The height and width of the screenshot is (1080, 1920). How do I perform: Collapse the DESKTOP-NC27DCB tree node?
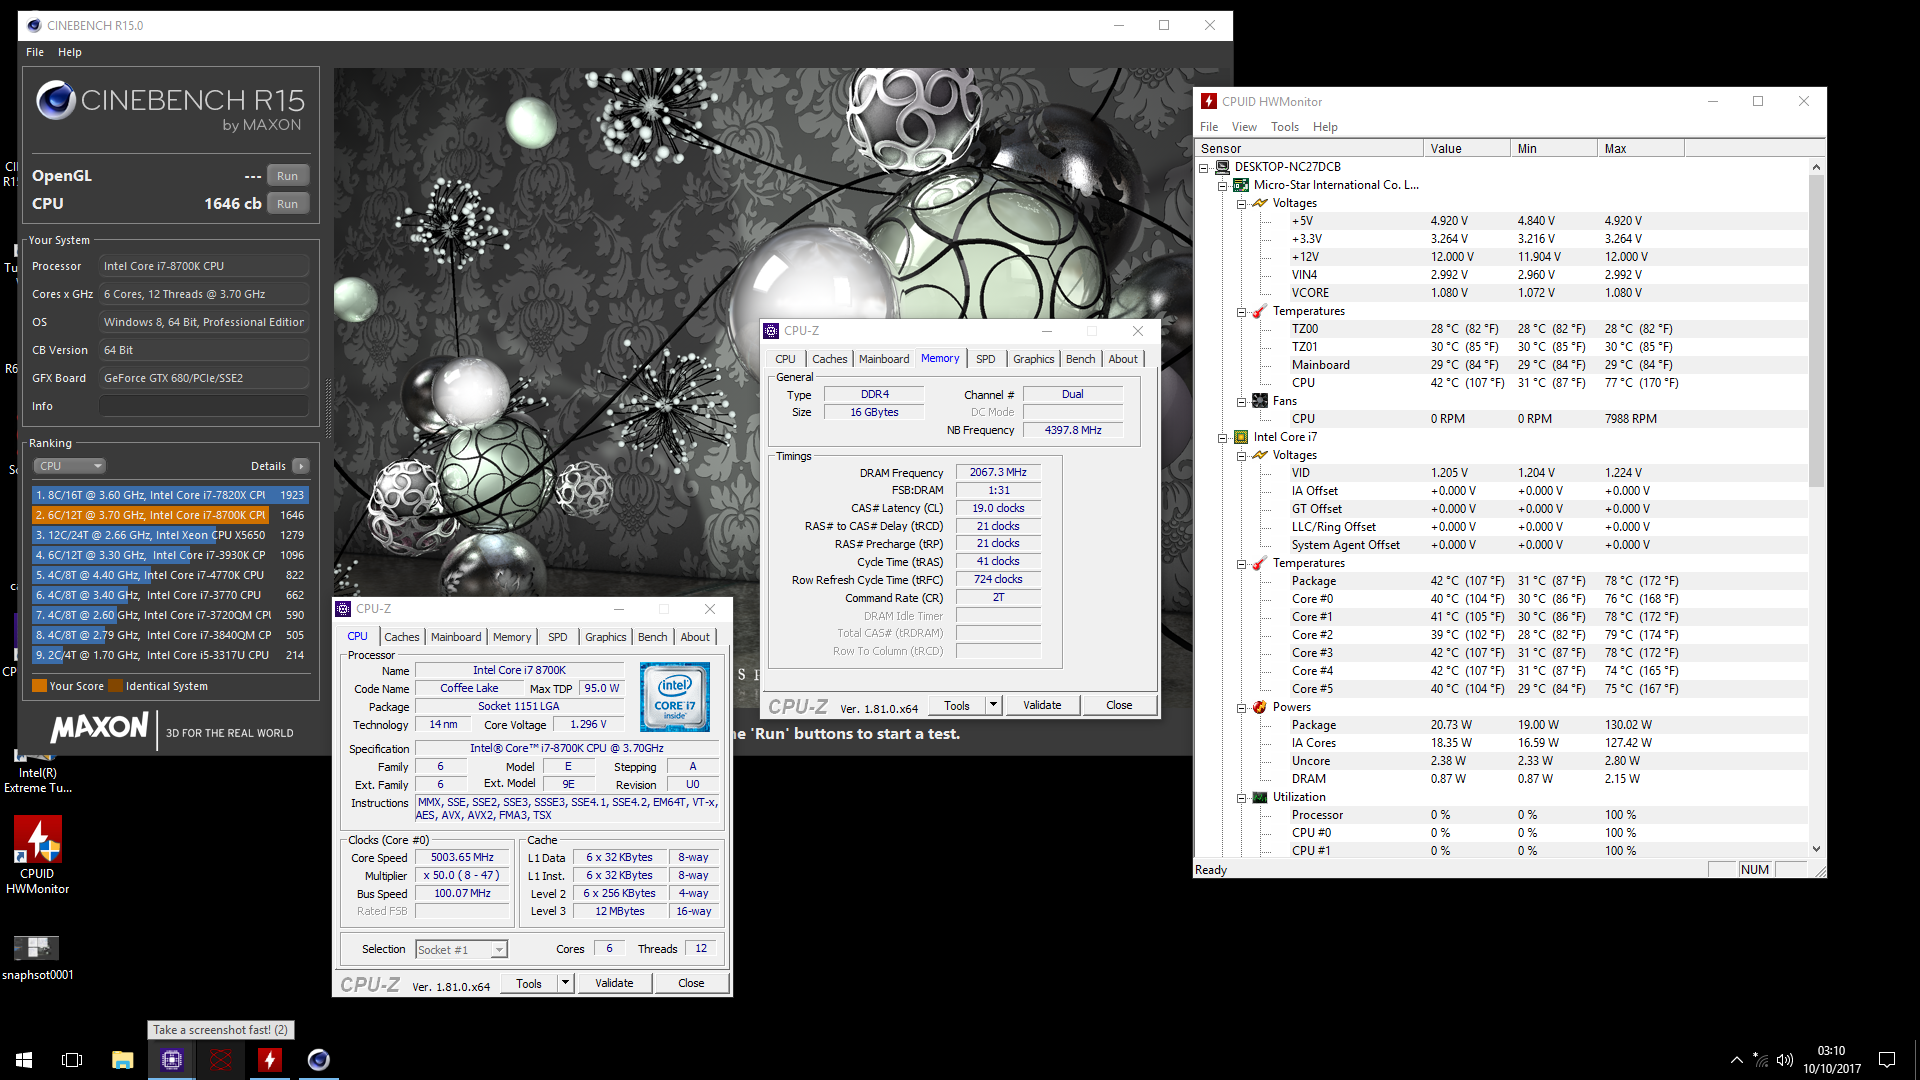(1204, 168)
